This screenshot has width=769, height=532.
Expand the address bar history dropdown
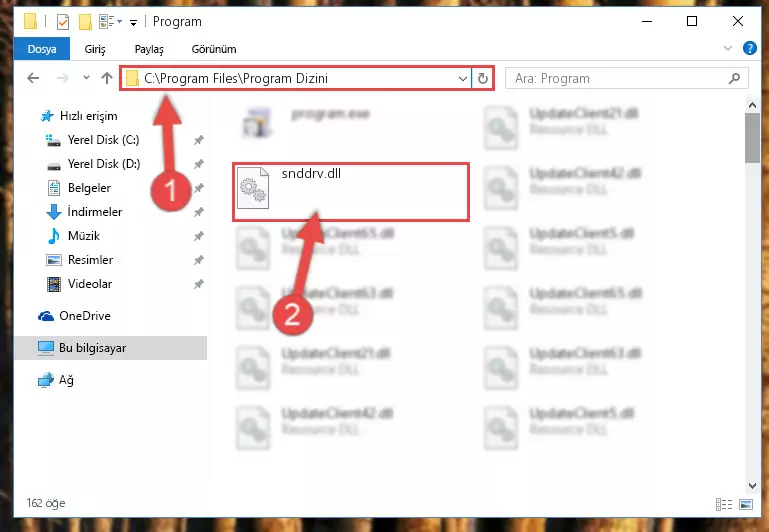pos(462,78)
